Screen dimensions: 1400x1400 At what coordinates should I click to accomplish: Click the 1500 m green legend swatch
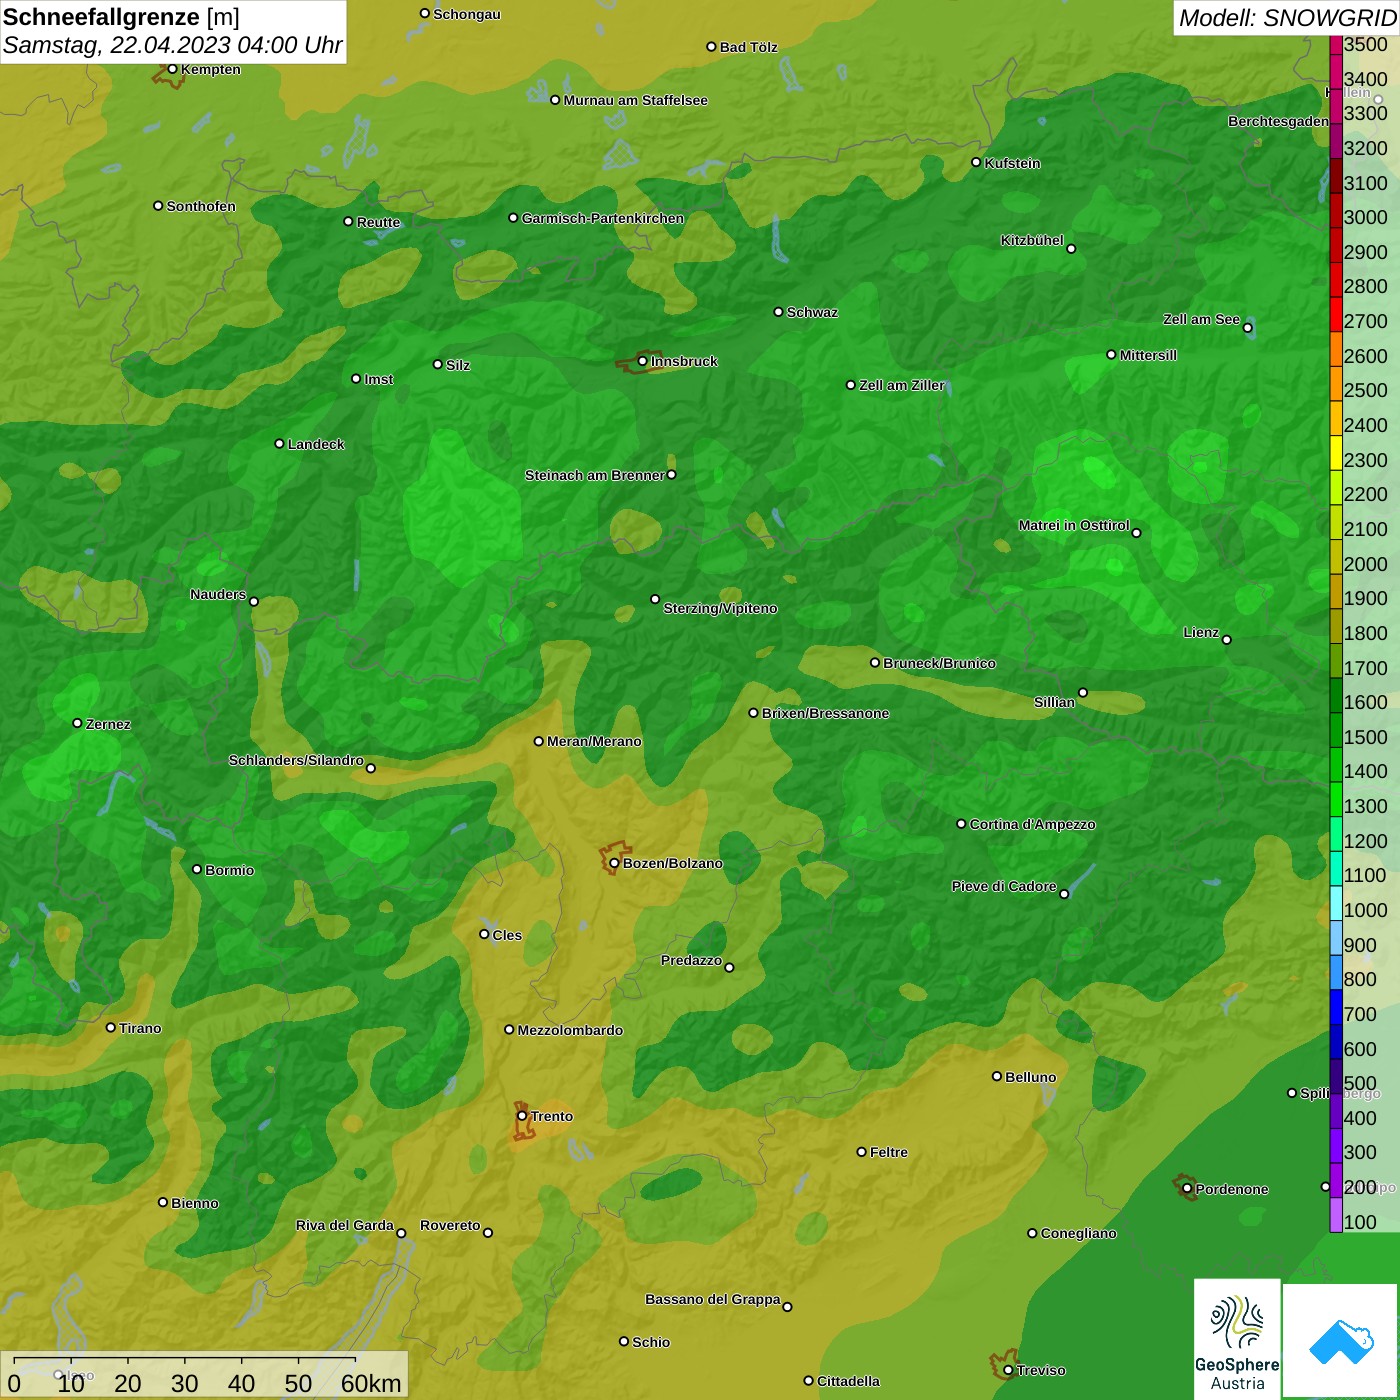click(1336, 730)
